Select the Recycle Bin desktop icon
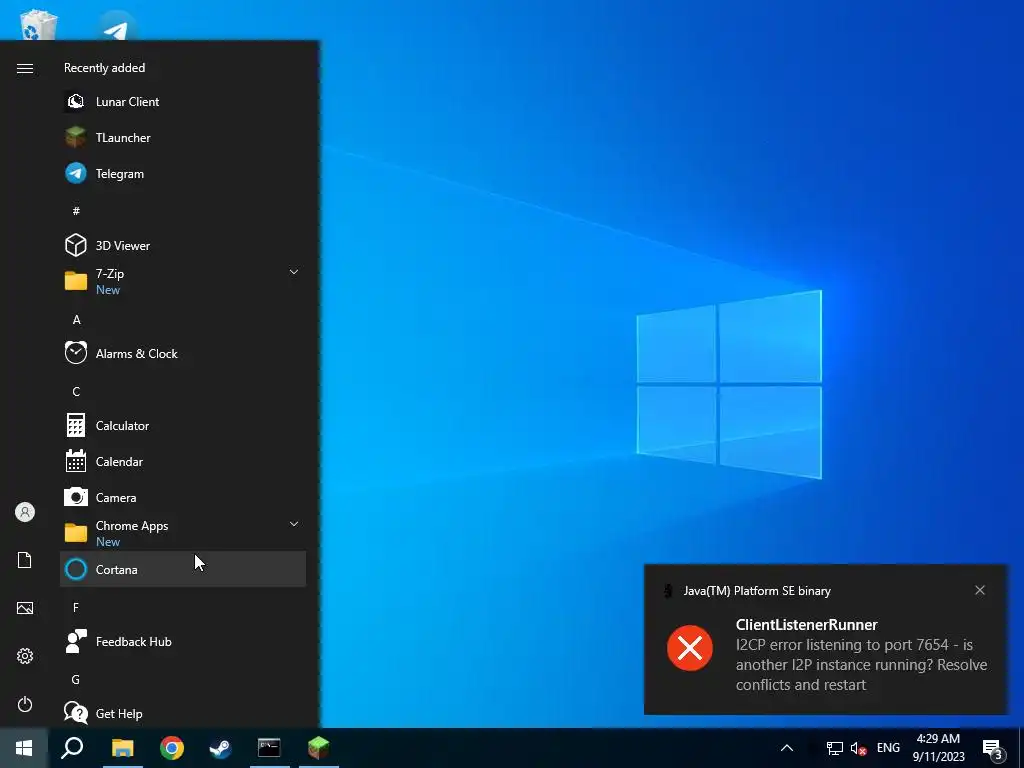 click(x=38, y=25)
